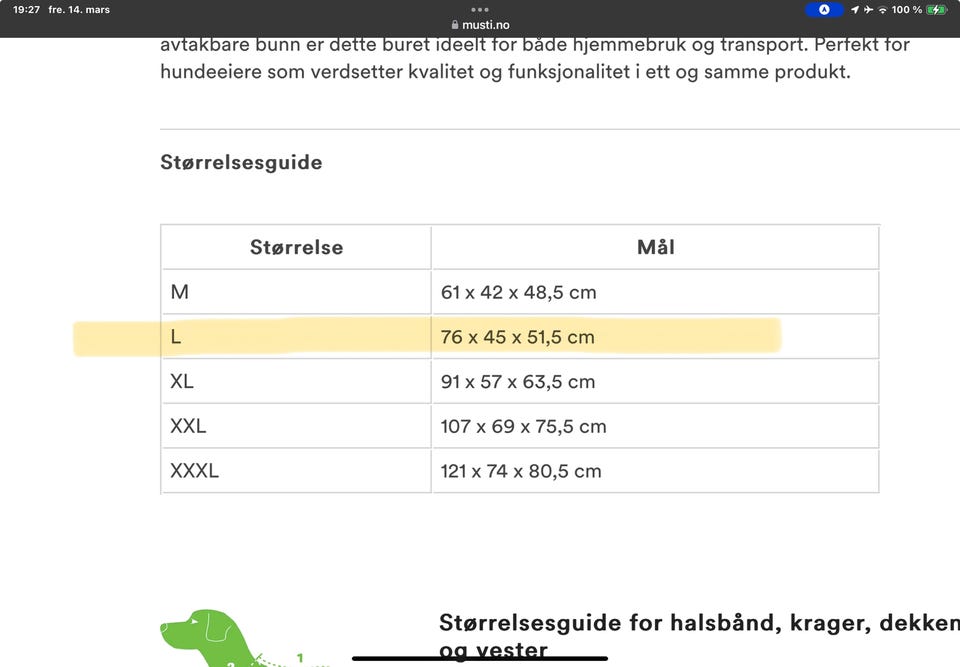This screenshot has height=667, width=960.
Task: Select the highlighted L size row
Action: (520, 337)
